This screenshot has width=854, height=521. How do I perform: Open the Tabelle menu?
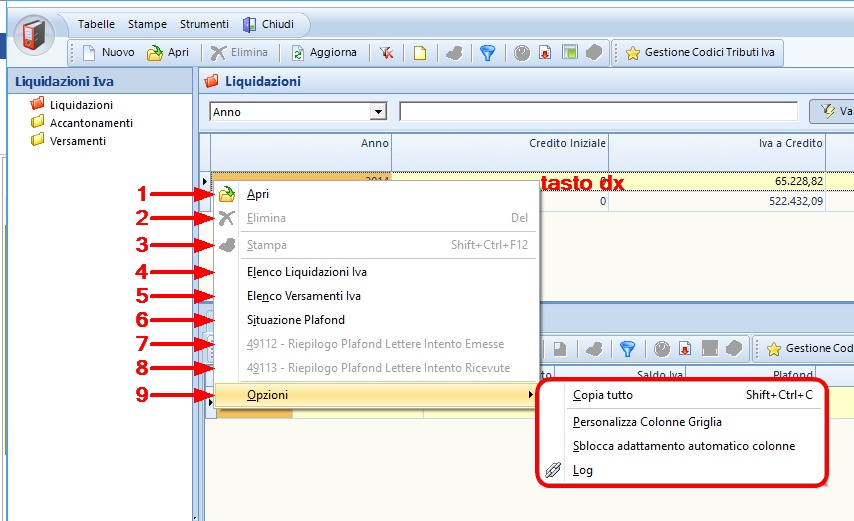pos(96,24)
